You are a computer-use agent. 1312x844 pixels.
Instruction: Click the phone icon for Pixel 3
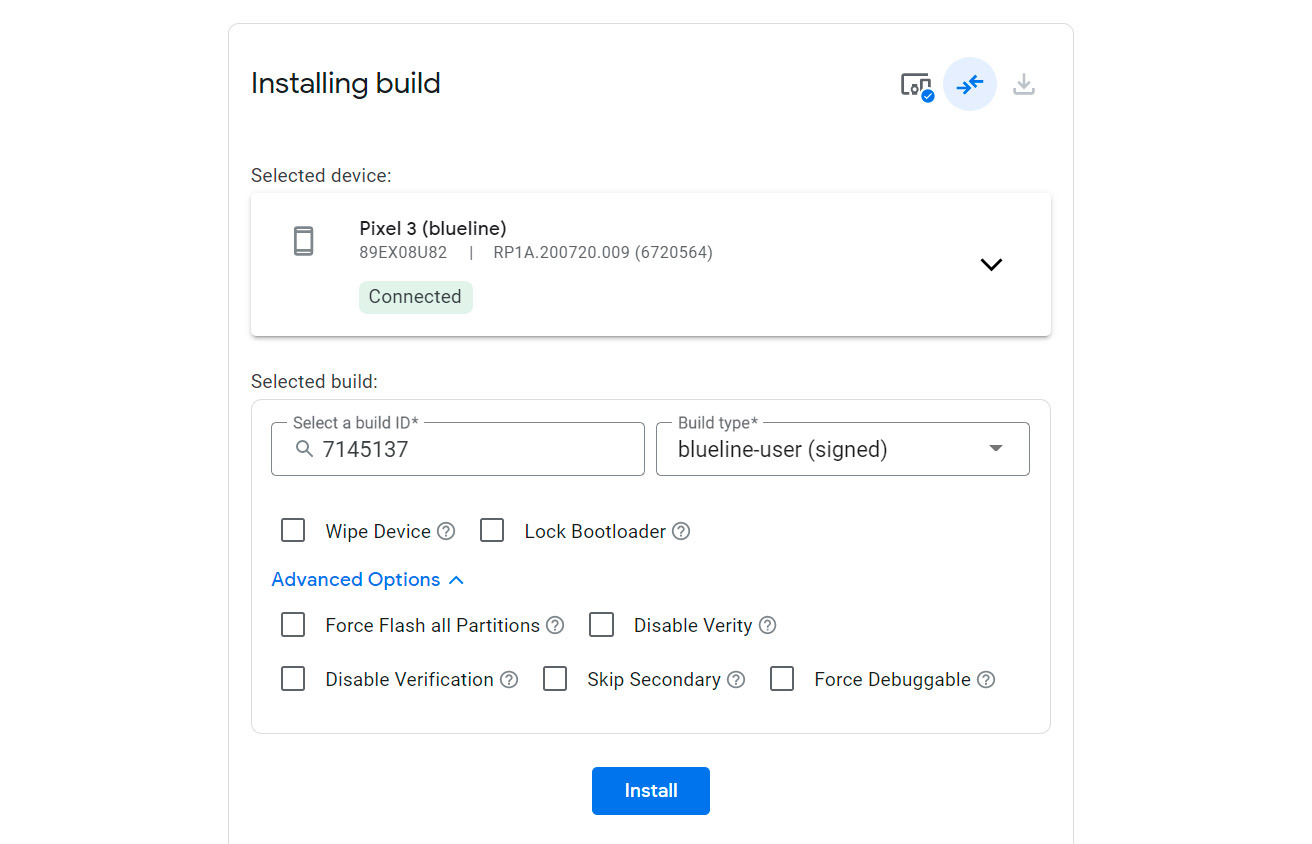(304, 241)
